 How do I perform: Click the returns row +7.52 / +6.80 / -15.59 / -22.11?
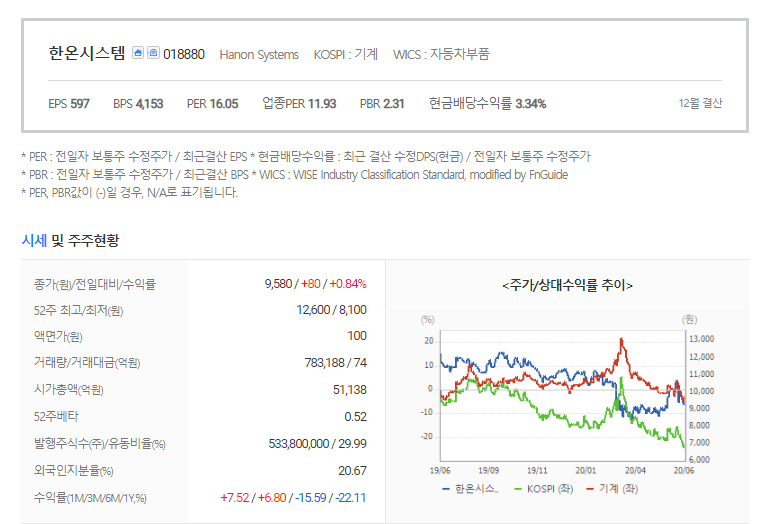click(x=293, y=498)
